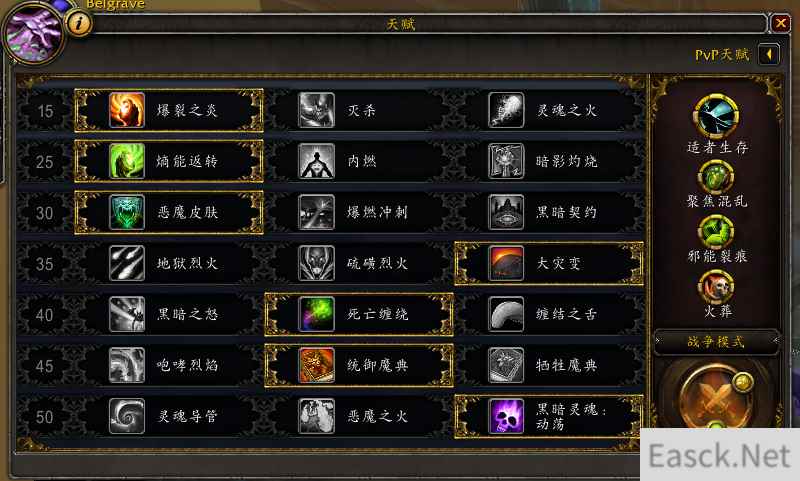Select the 死亡缠绕 talent icon
The height and width of the screenshot is (481, 800).
316,314
